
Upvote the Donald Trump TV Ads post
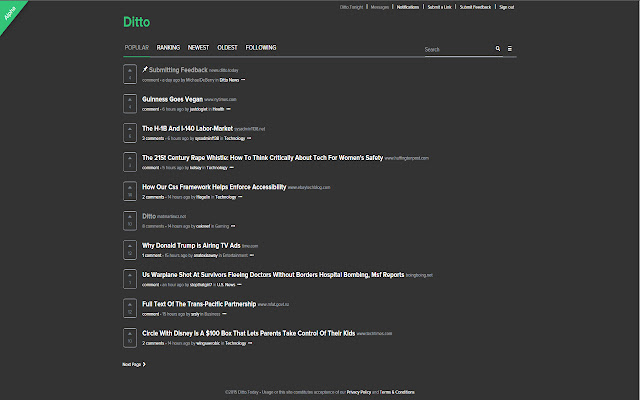(x=130, y=250)
